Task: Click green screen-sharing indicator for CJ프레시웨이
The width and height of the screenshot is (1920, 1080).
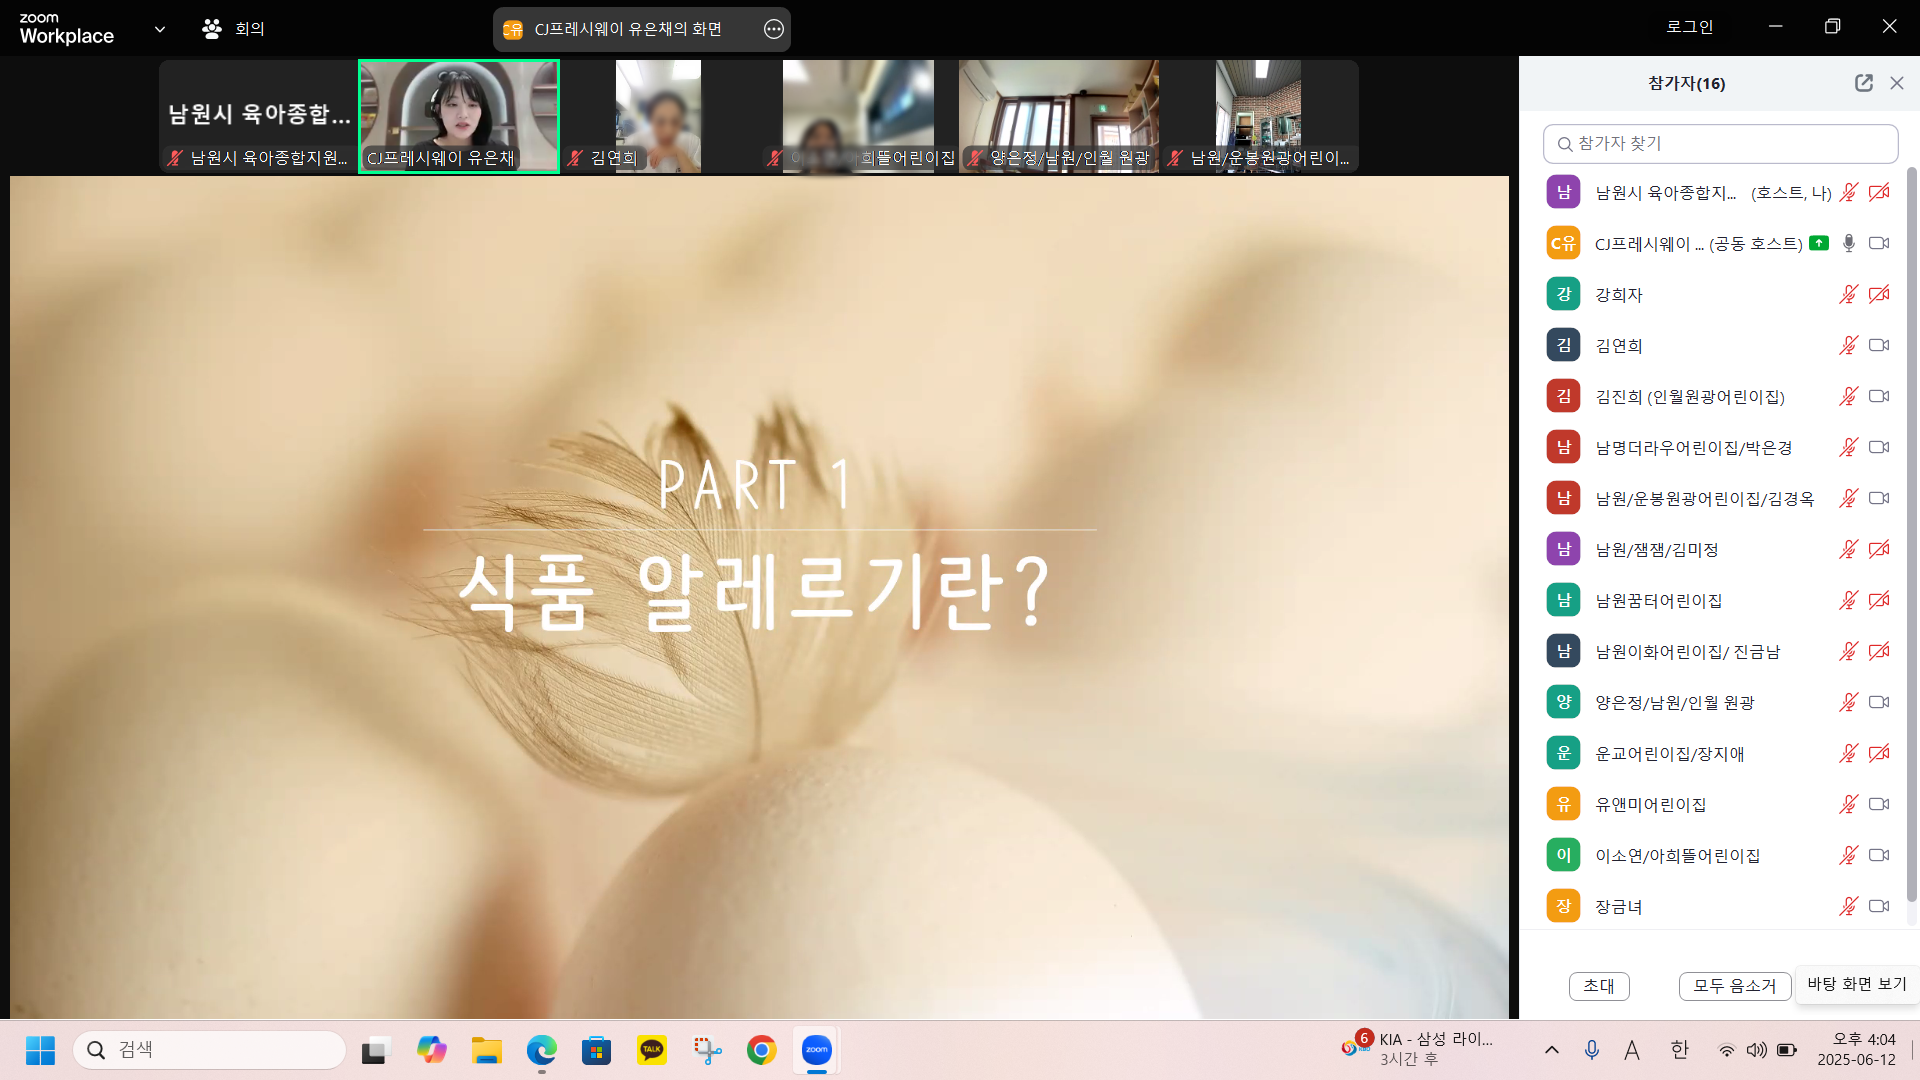Action: [x=1819, y=243]
